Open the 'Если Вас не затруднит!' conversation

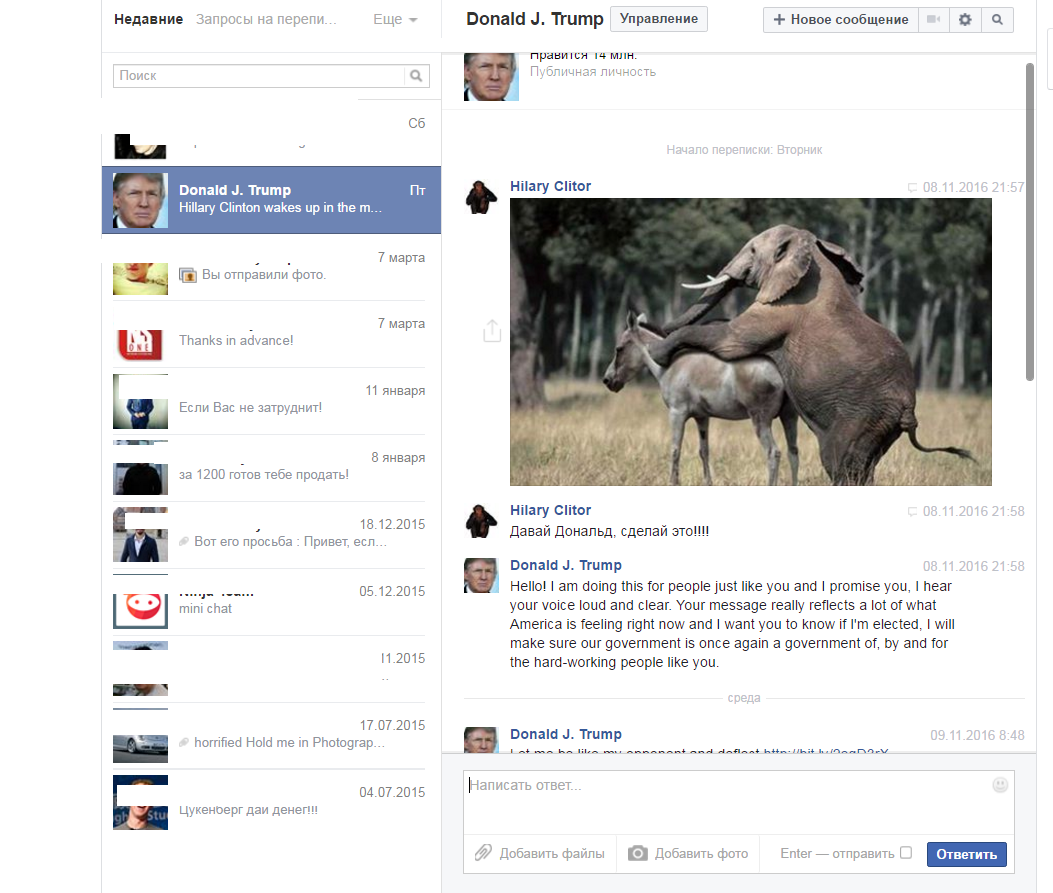[x=271, y=401]
